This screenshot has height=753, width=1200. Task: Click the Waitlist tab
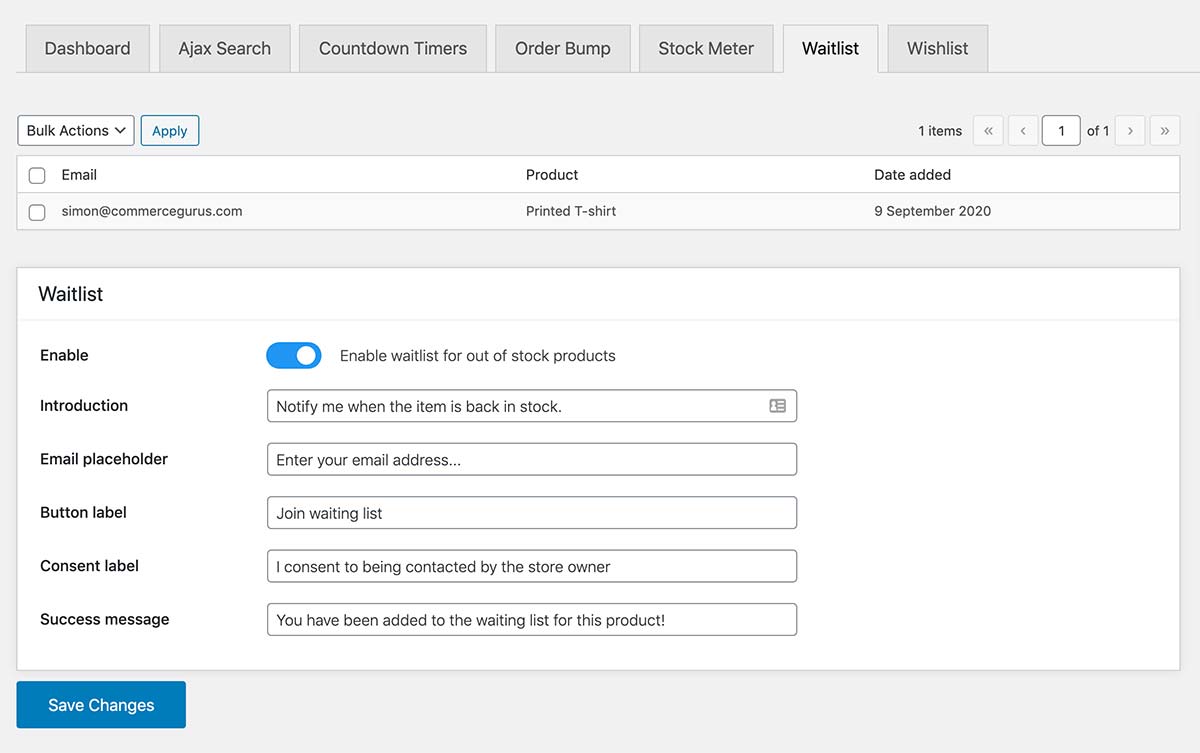(830, 49)
